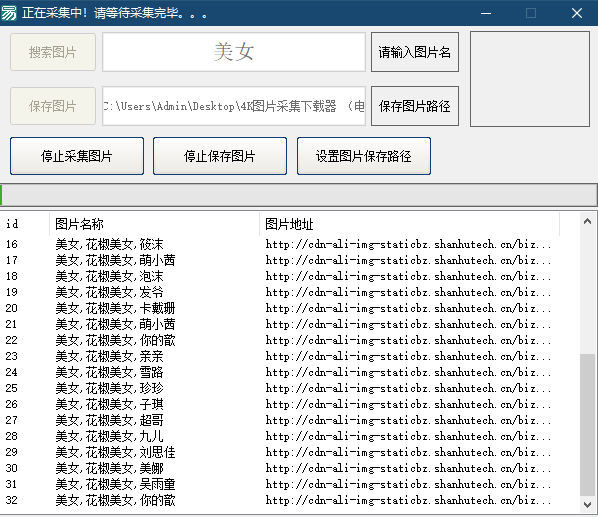Click the 搜索图片 button

click(53, 52)
